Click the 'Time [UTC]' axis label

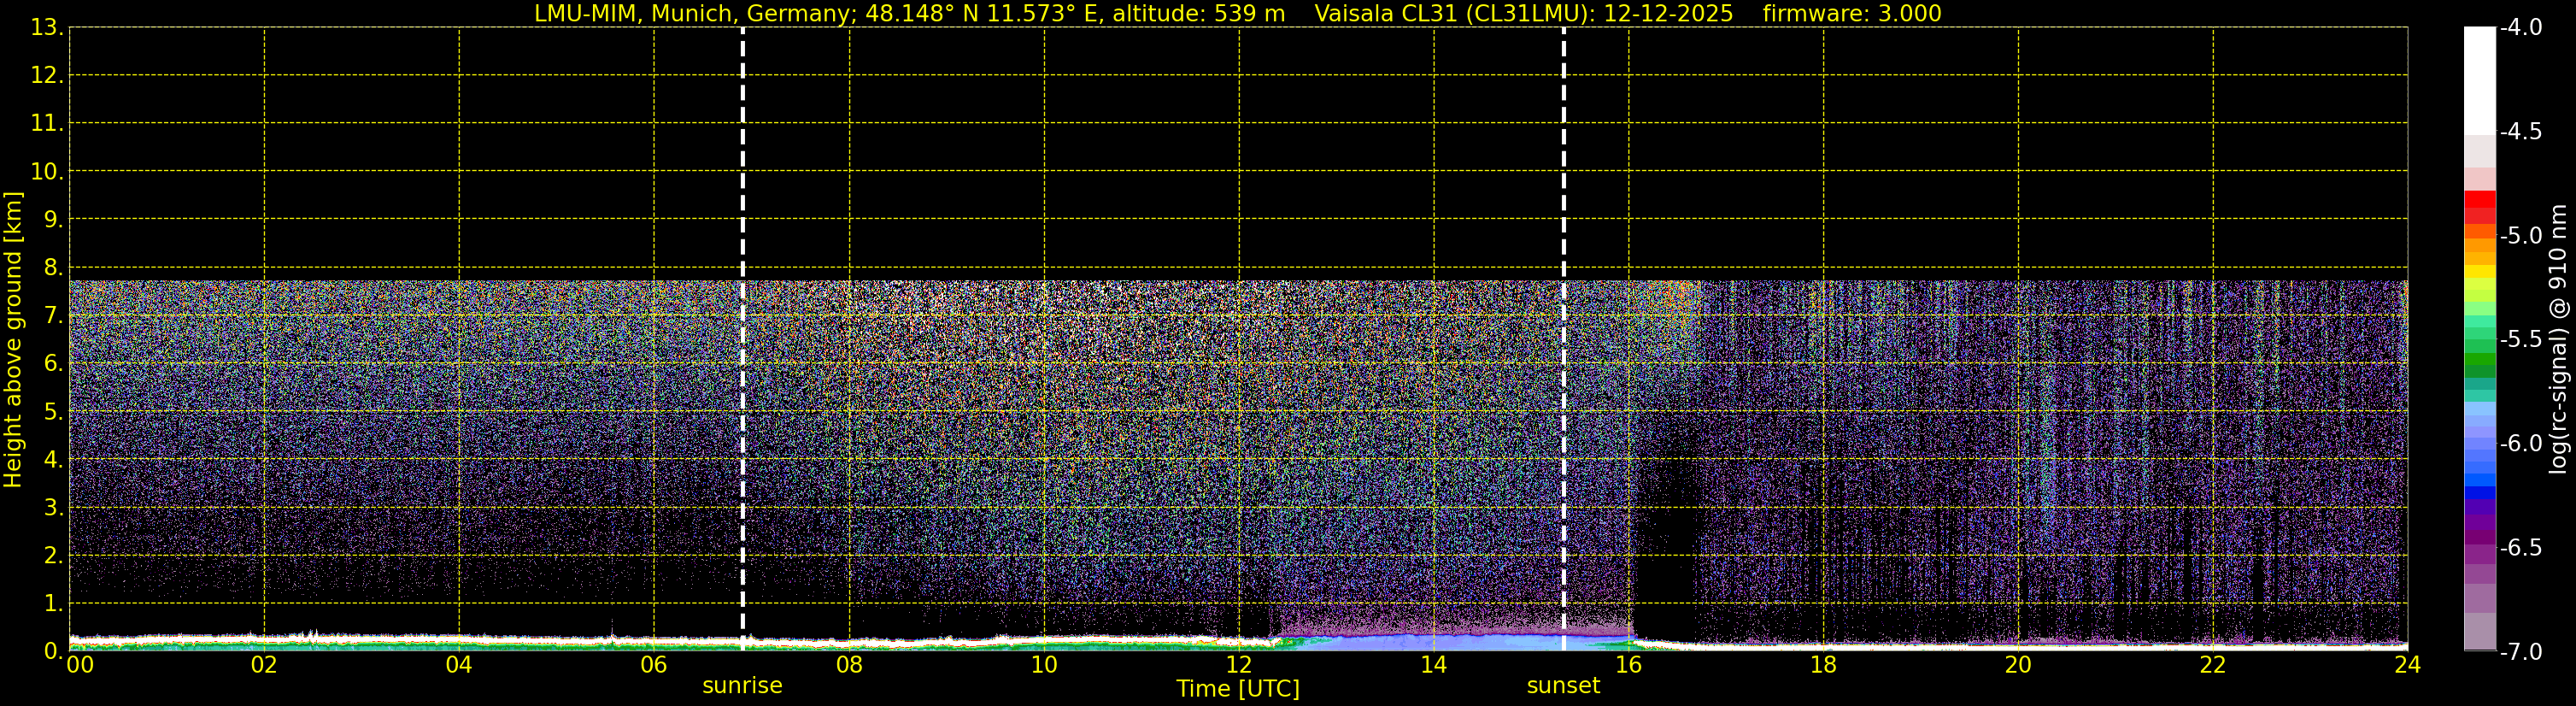coord(1238,689)
